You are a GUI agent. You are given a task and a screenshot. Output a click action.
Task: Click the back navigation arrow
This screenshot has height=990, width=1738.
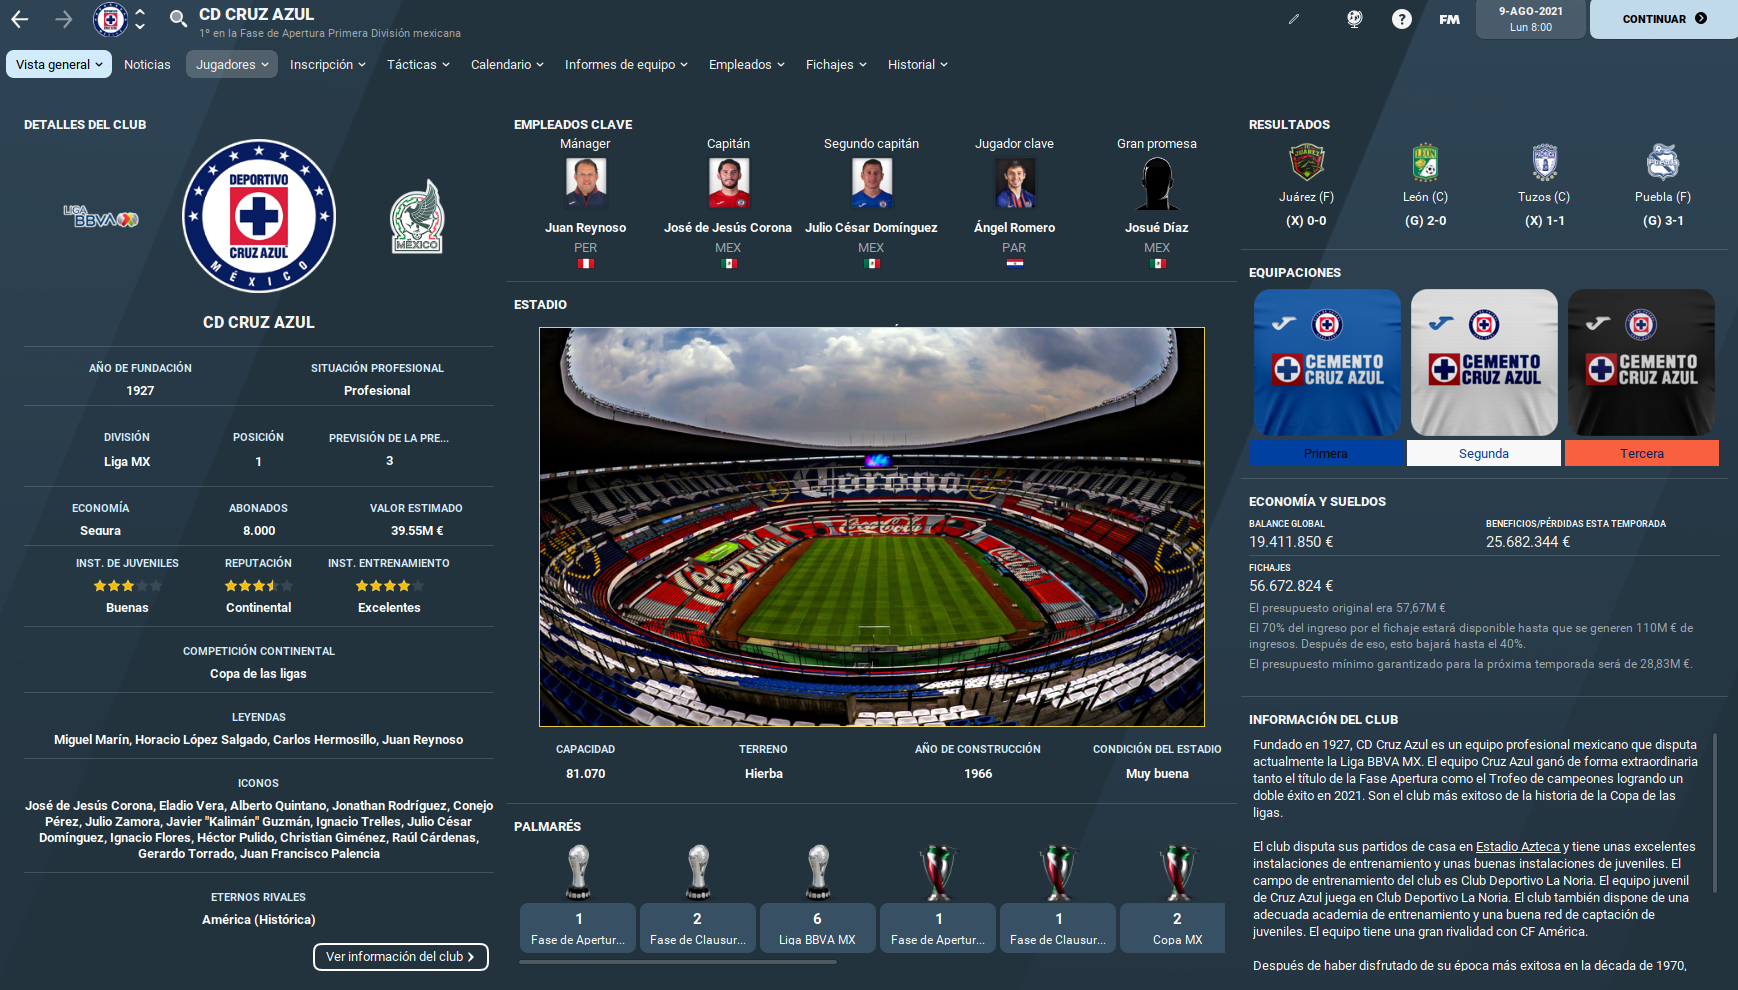pos(20,19)
